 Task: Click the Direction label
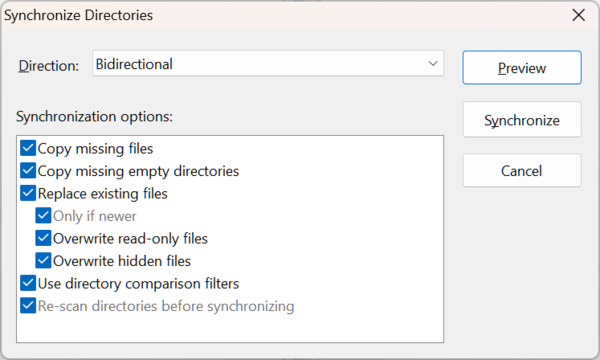[49, 66]
